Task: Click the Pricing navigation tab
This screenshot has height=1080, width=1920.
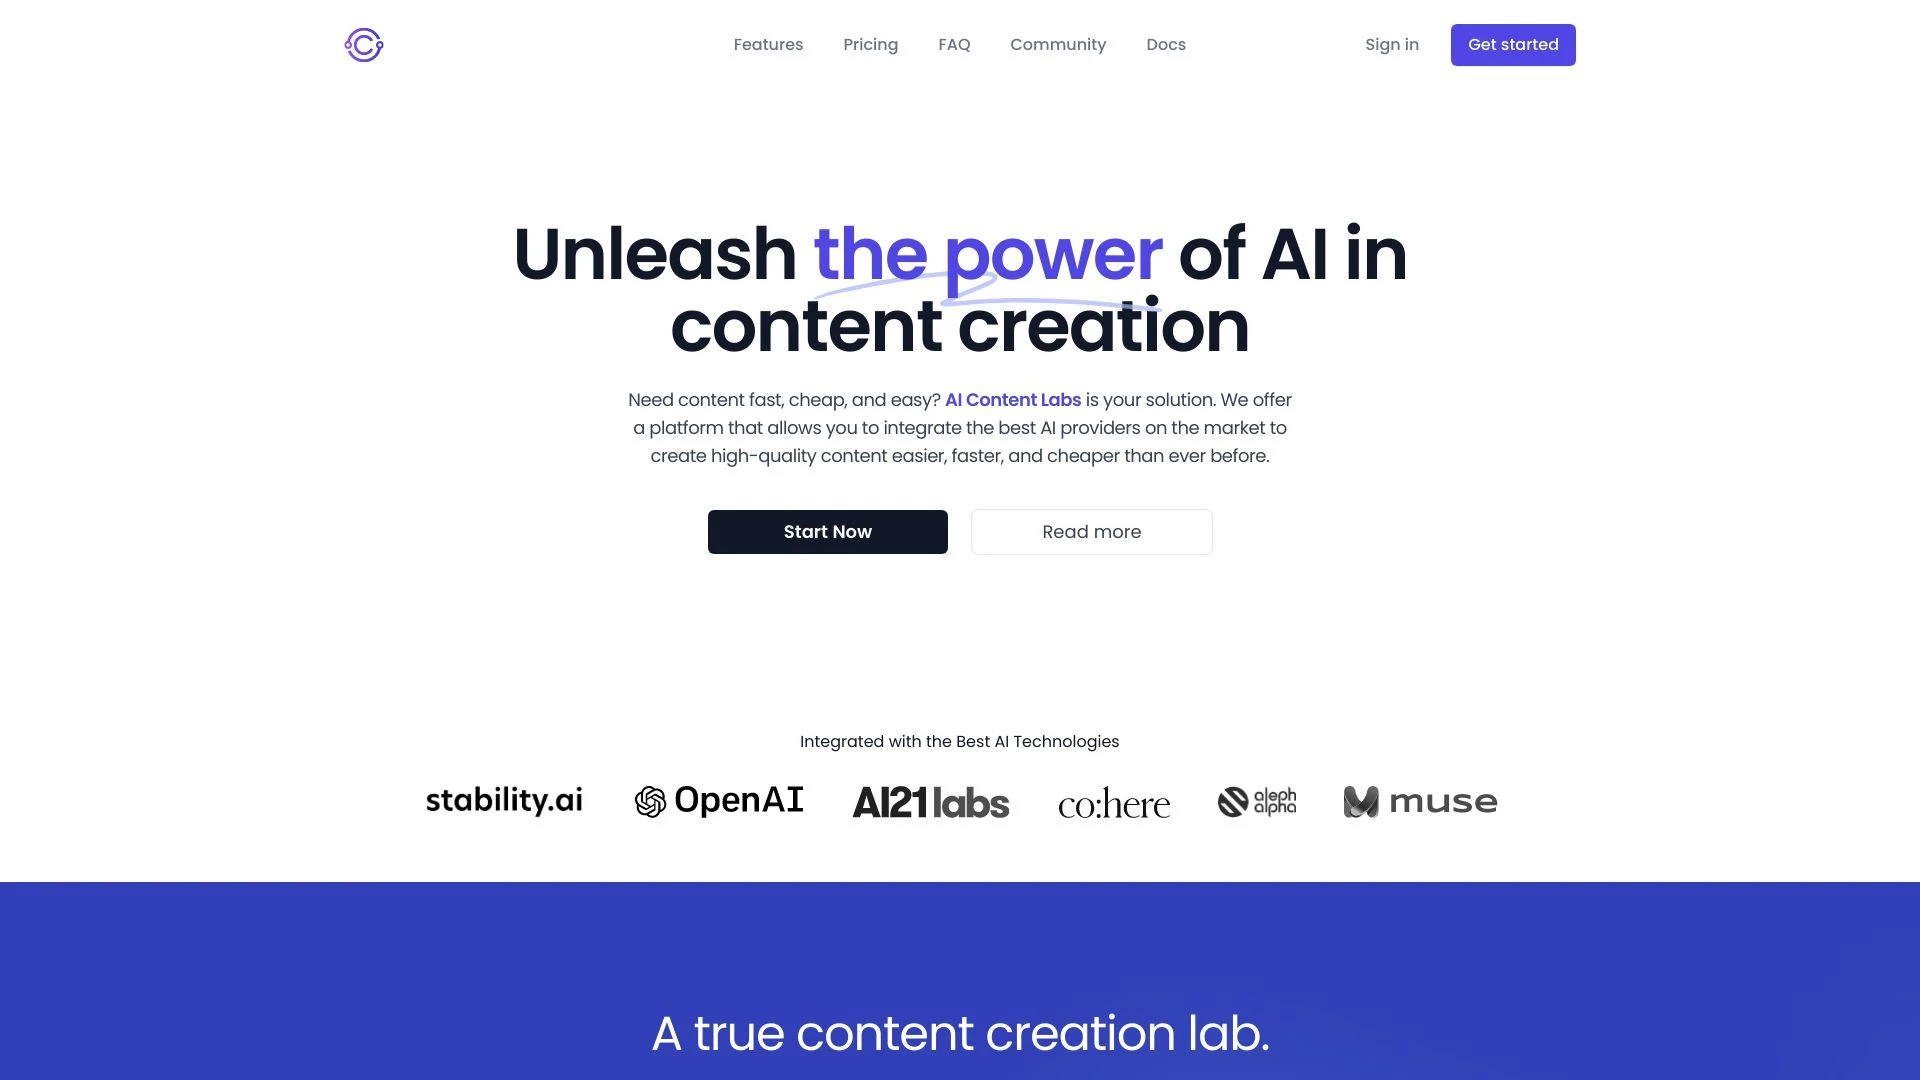Action: tap(870, 44)
